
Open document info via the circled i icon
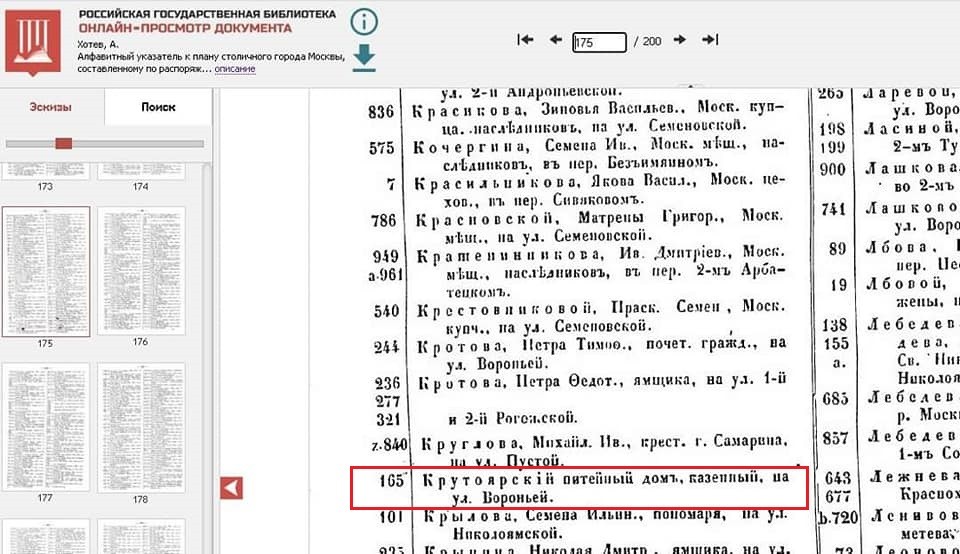click(x=364, y=21)
